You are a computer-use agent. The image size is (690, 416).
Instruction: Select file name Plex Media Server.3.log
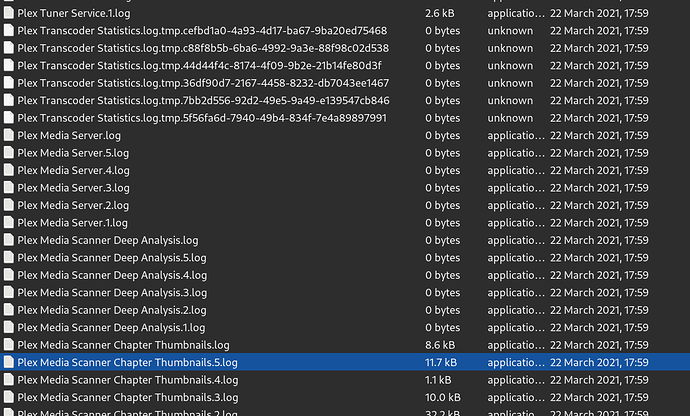tap(74, 188)
